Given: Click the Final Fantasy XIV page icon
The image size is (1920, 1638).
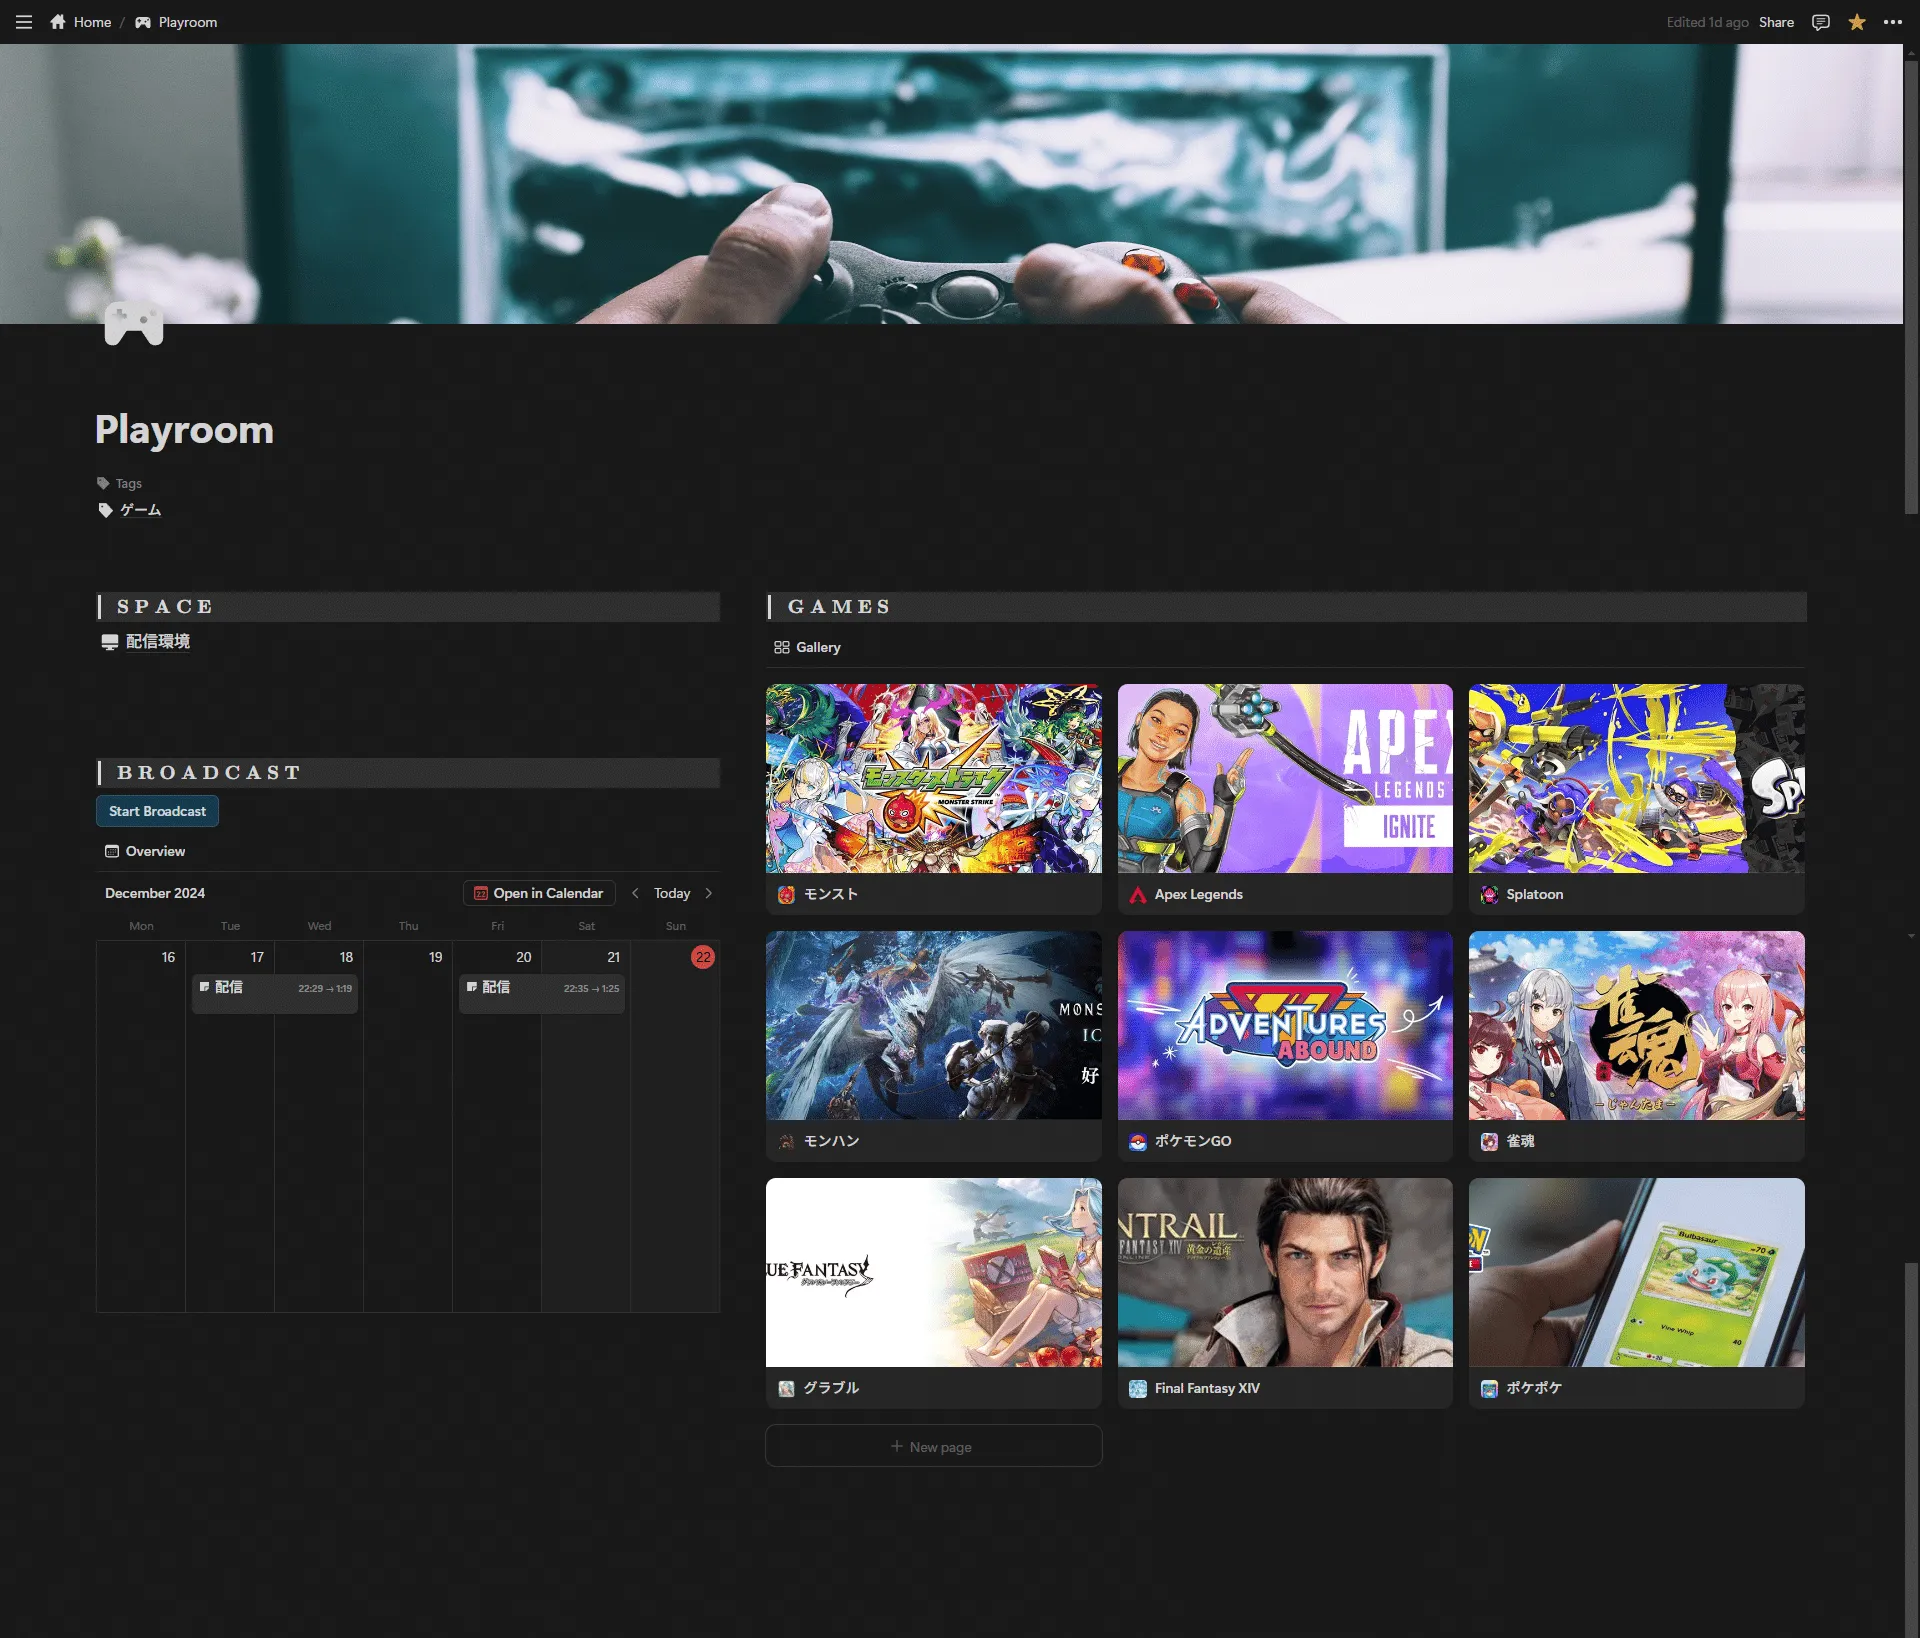Looking at the screenshot, I should click(x=1138, y=1388).
